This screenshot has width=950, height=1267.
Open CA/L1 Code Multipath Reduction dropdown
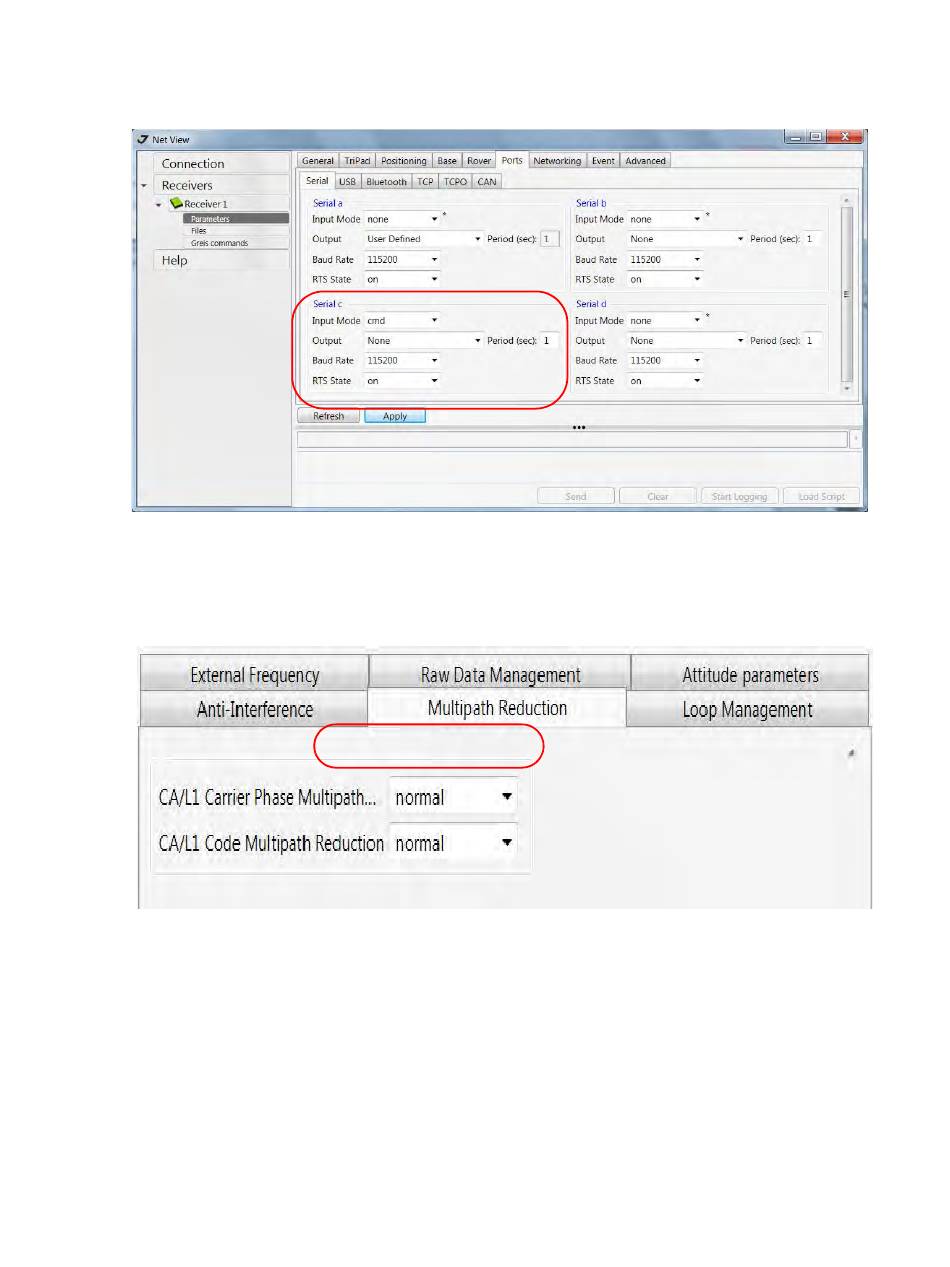tap(453, 844)
